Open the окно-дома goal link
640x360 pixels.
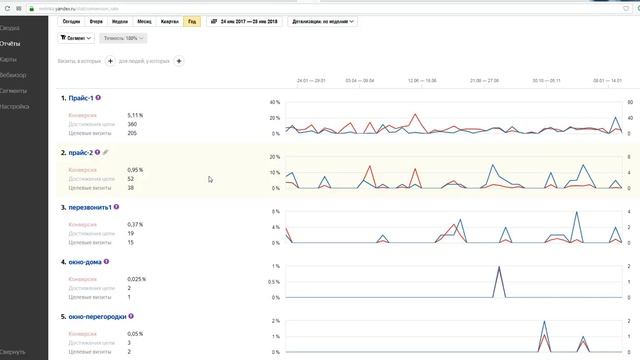[85, 262]
